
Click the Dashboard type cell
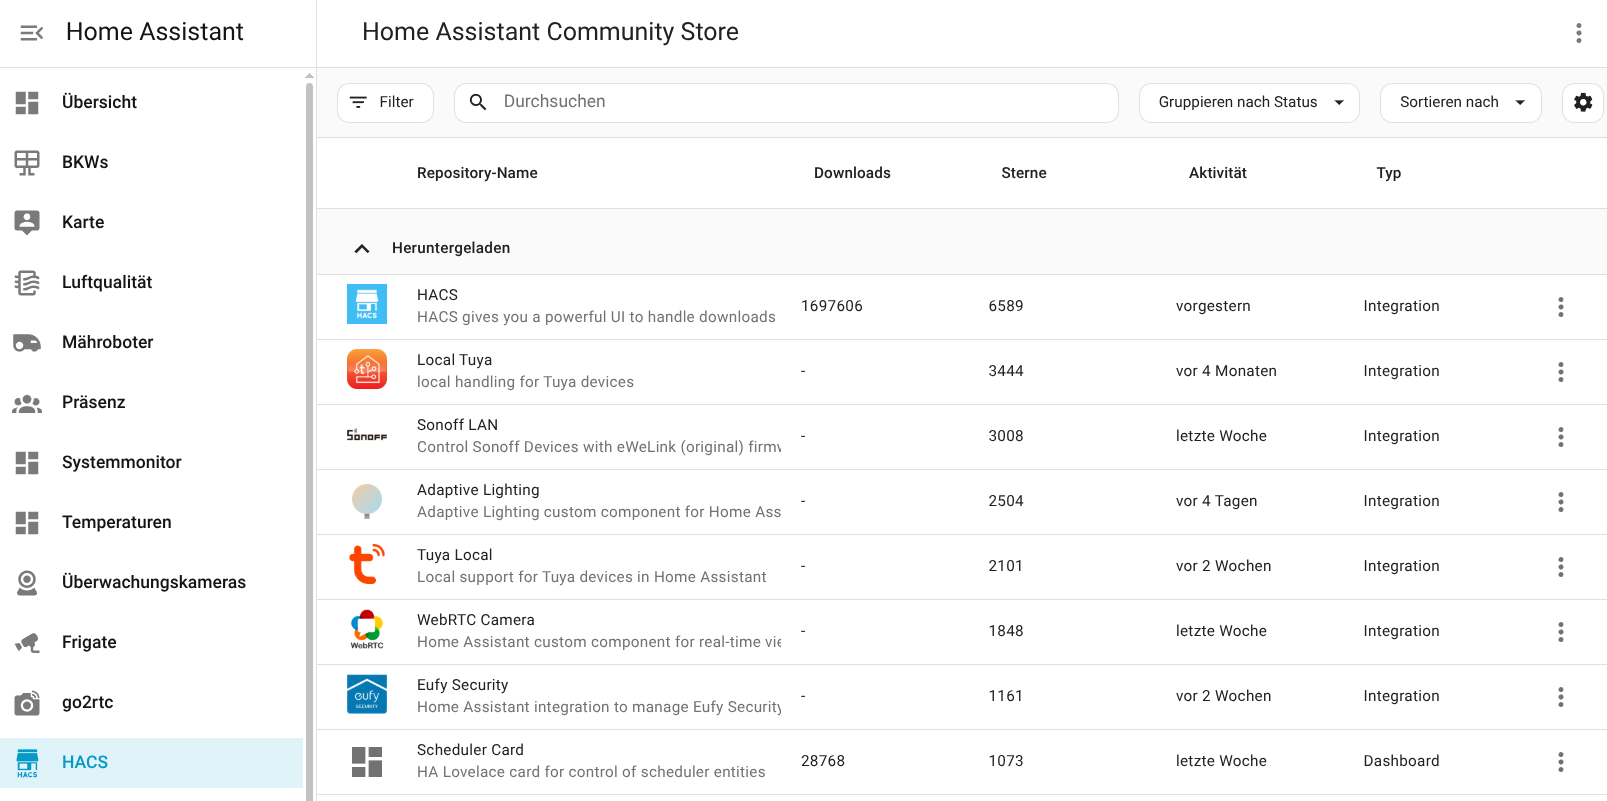point(1401,761)
